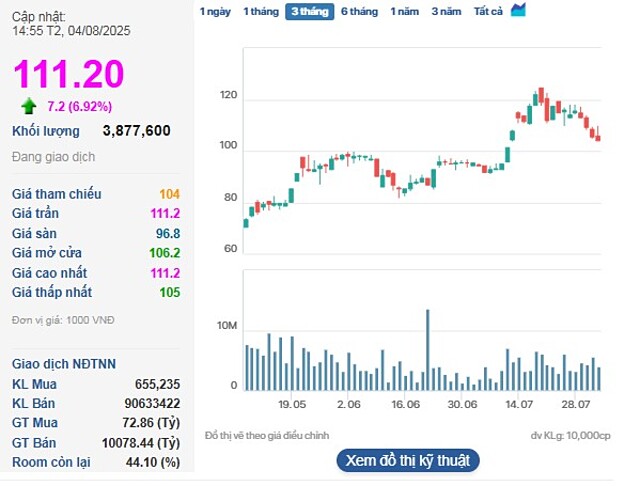The height and width of the screenshot is (486, 640).
Task: Choose the 3 năm chart period
Action: coord(447,11)
